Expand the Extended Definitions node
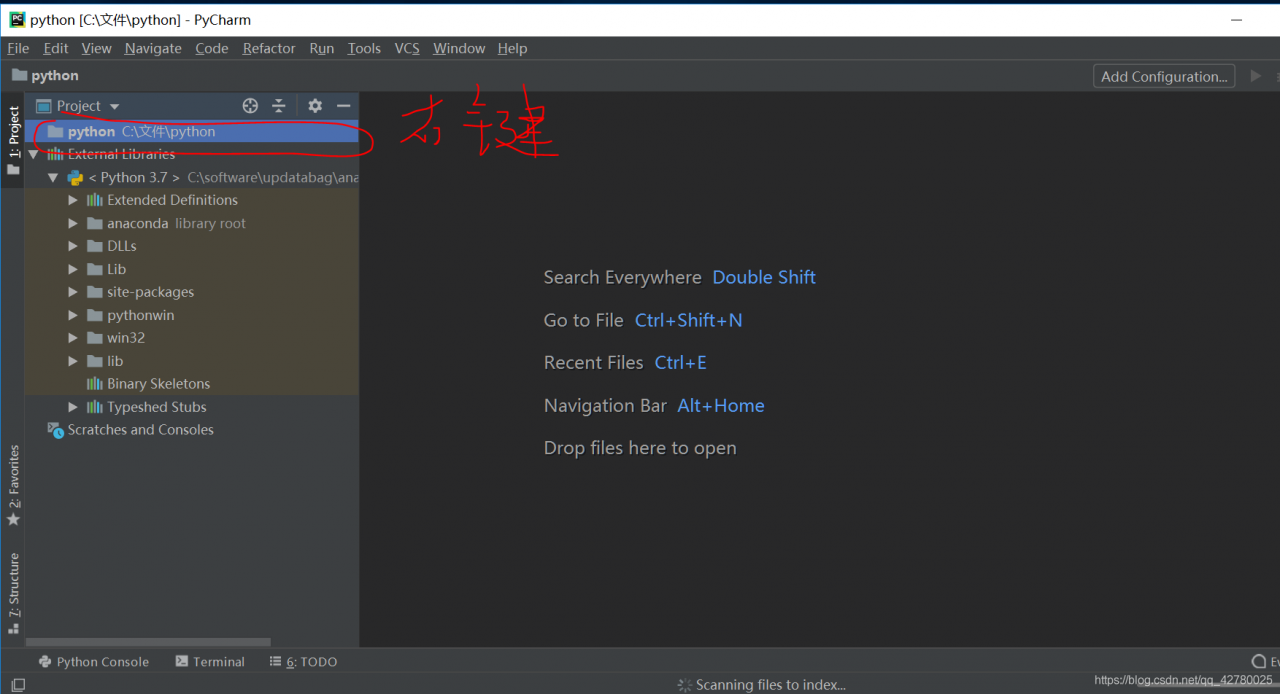This screenshot has height=694, width=1280. [73, 200]
